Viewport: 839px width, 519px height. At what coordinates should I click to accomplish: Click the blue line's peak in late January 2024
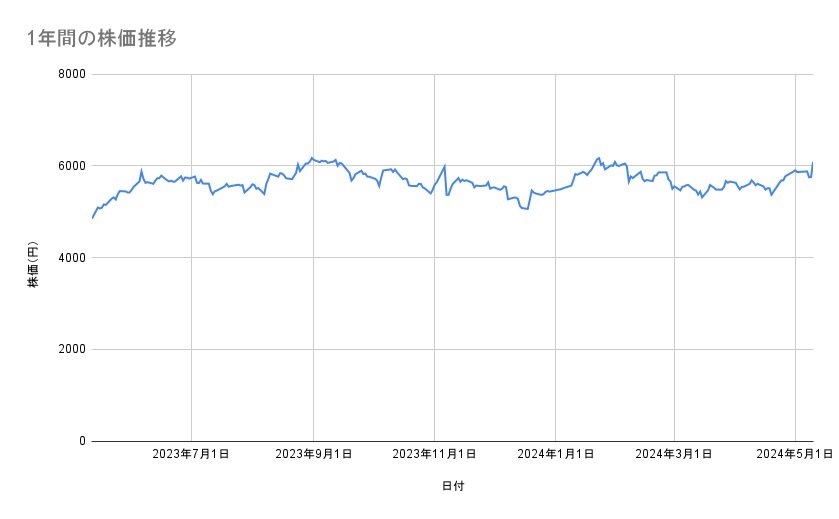(x=599, y=157)
